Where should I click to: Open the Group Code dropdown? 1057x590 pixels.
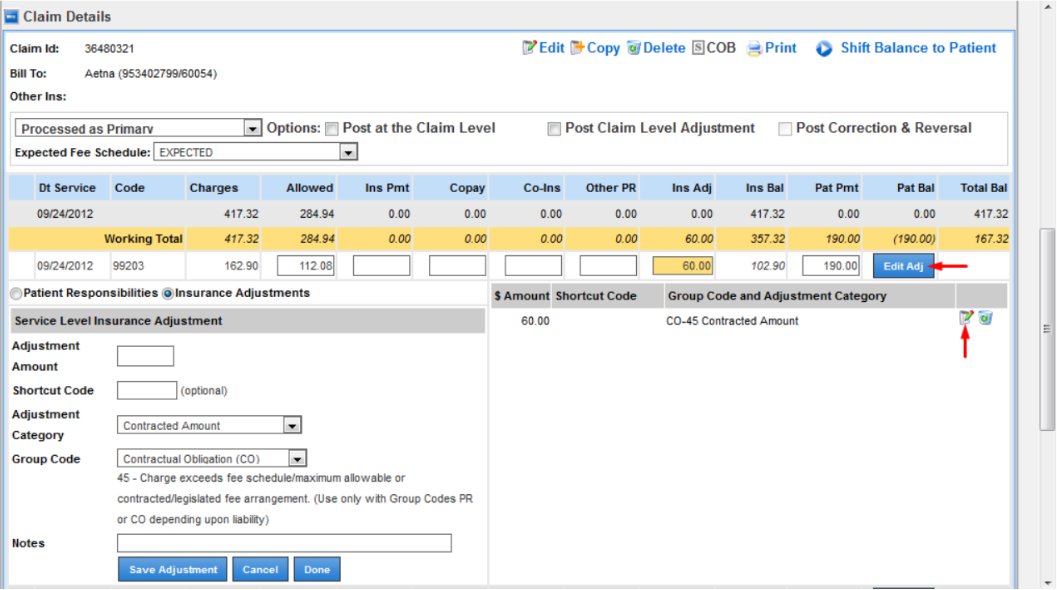296,459
